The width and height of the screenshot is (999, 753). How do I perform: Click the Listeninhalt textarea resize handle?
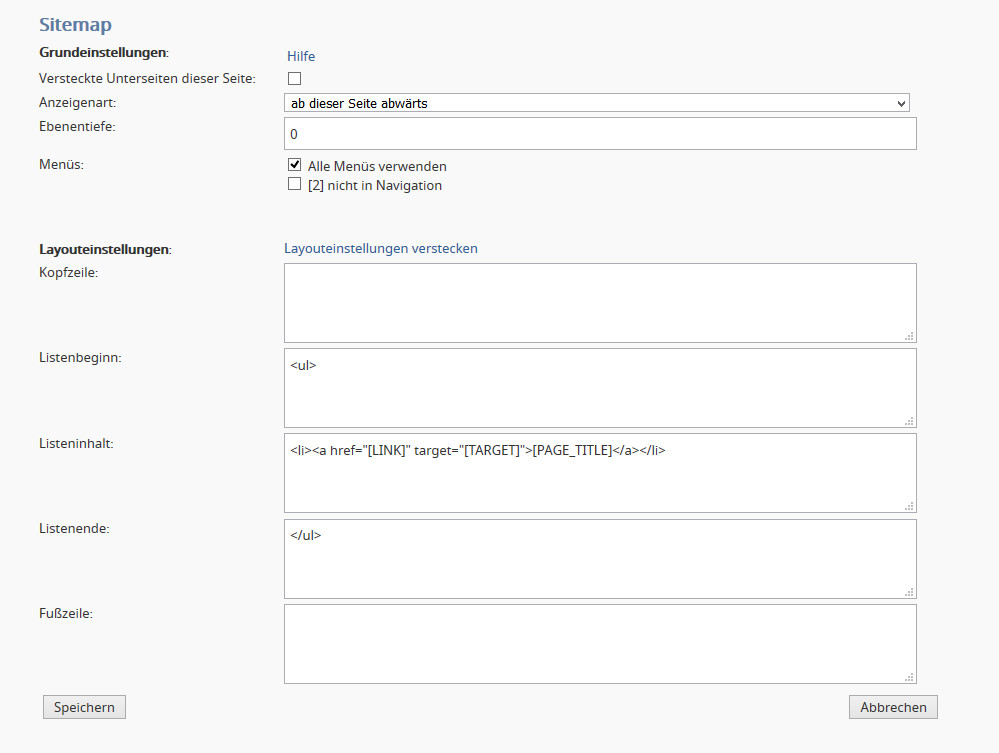pos(909,507)
